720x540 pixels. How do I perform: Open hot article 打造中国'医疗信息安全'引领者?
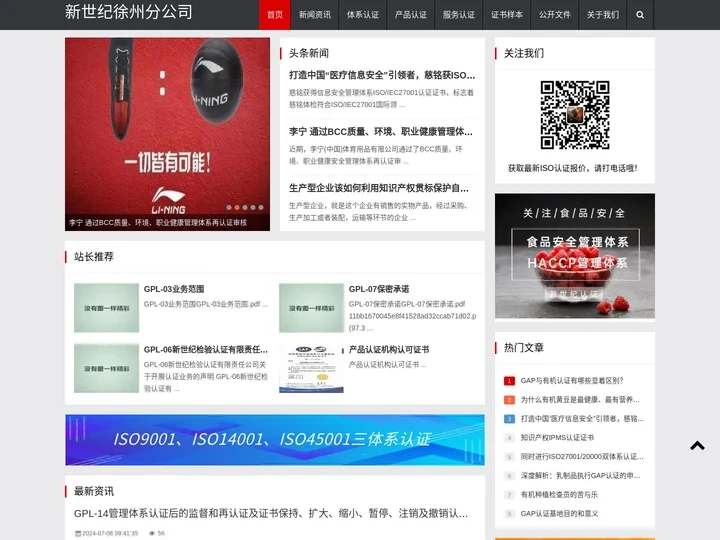coord(582,418)
